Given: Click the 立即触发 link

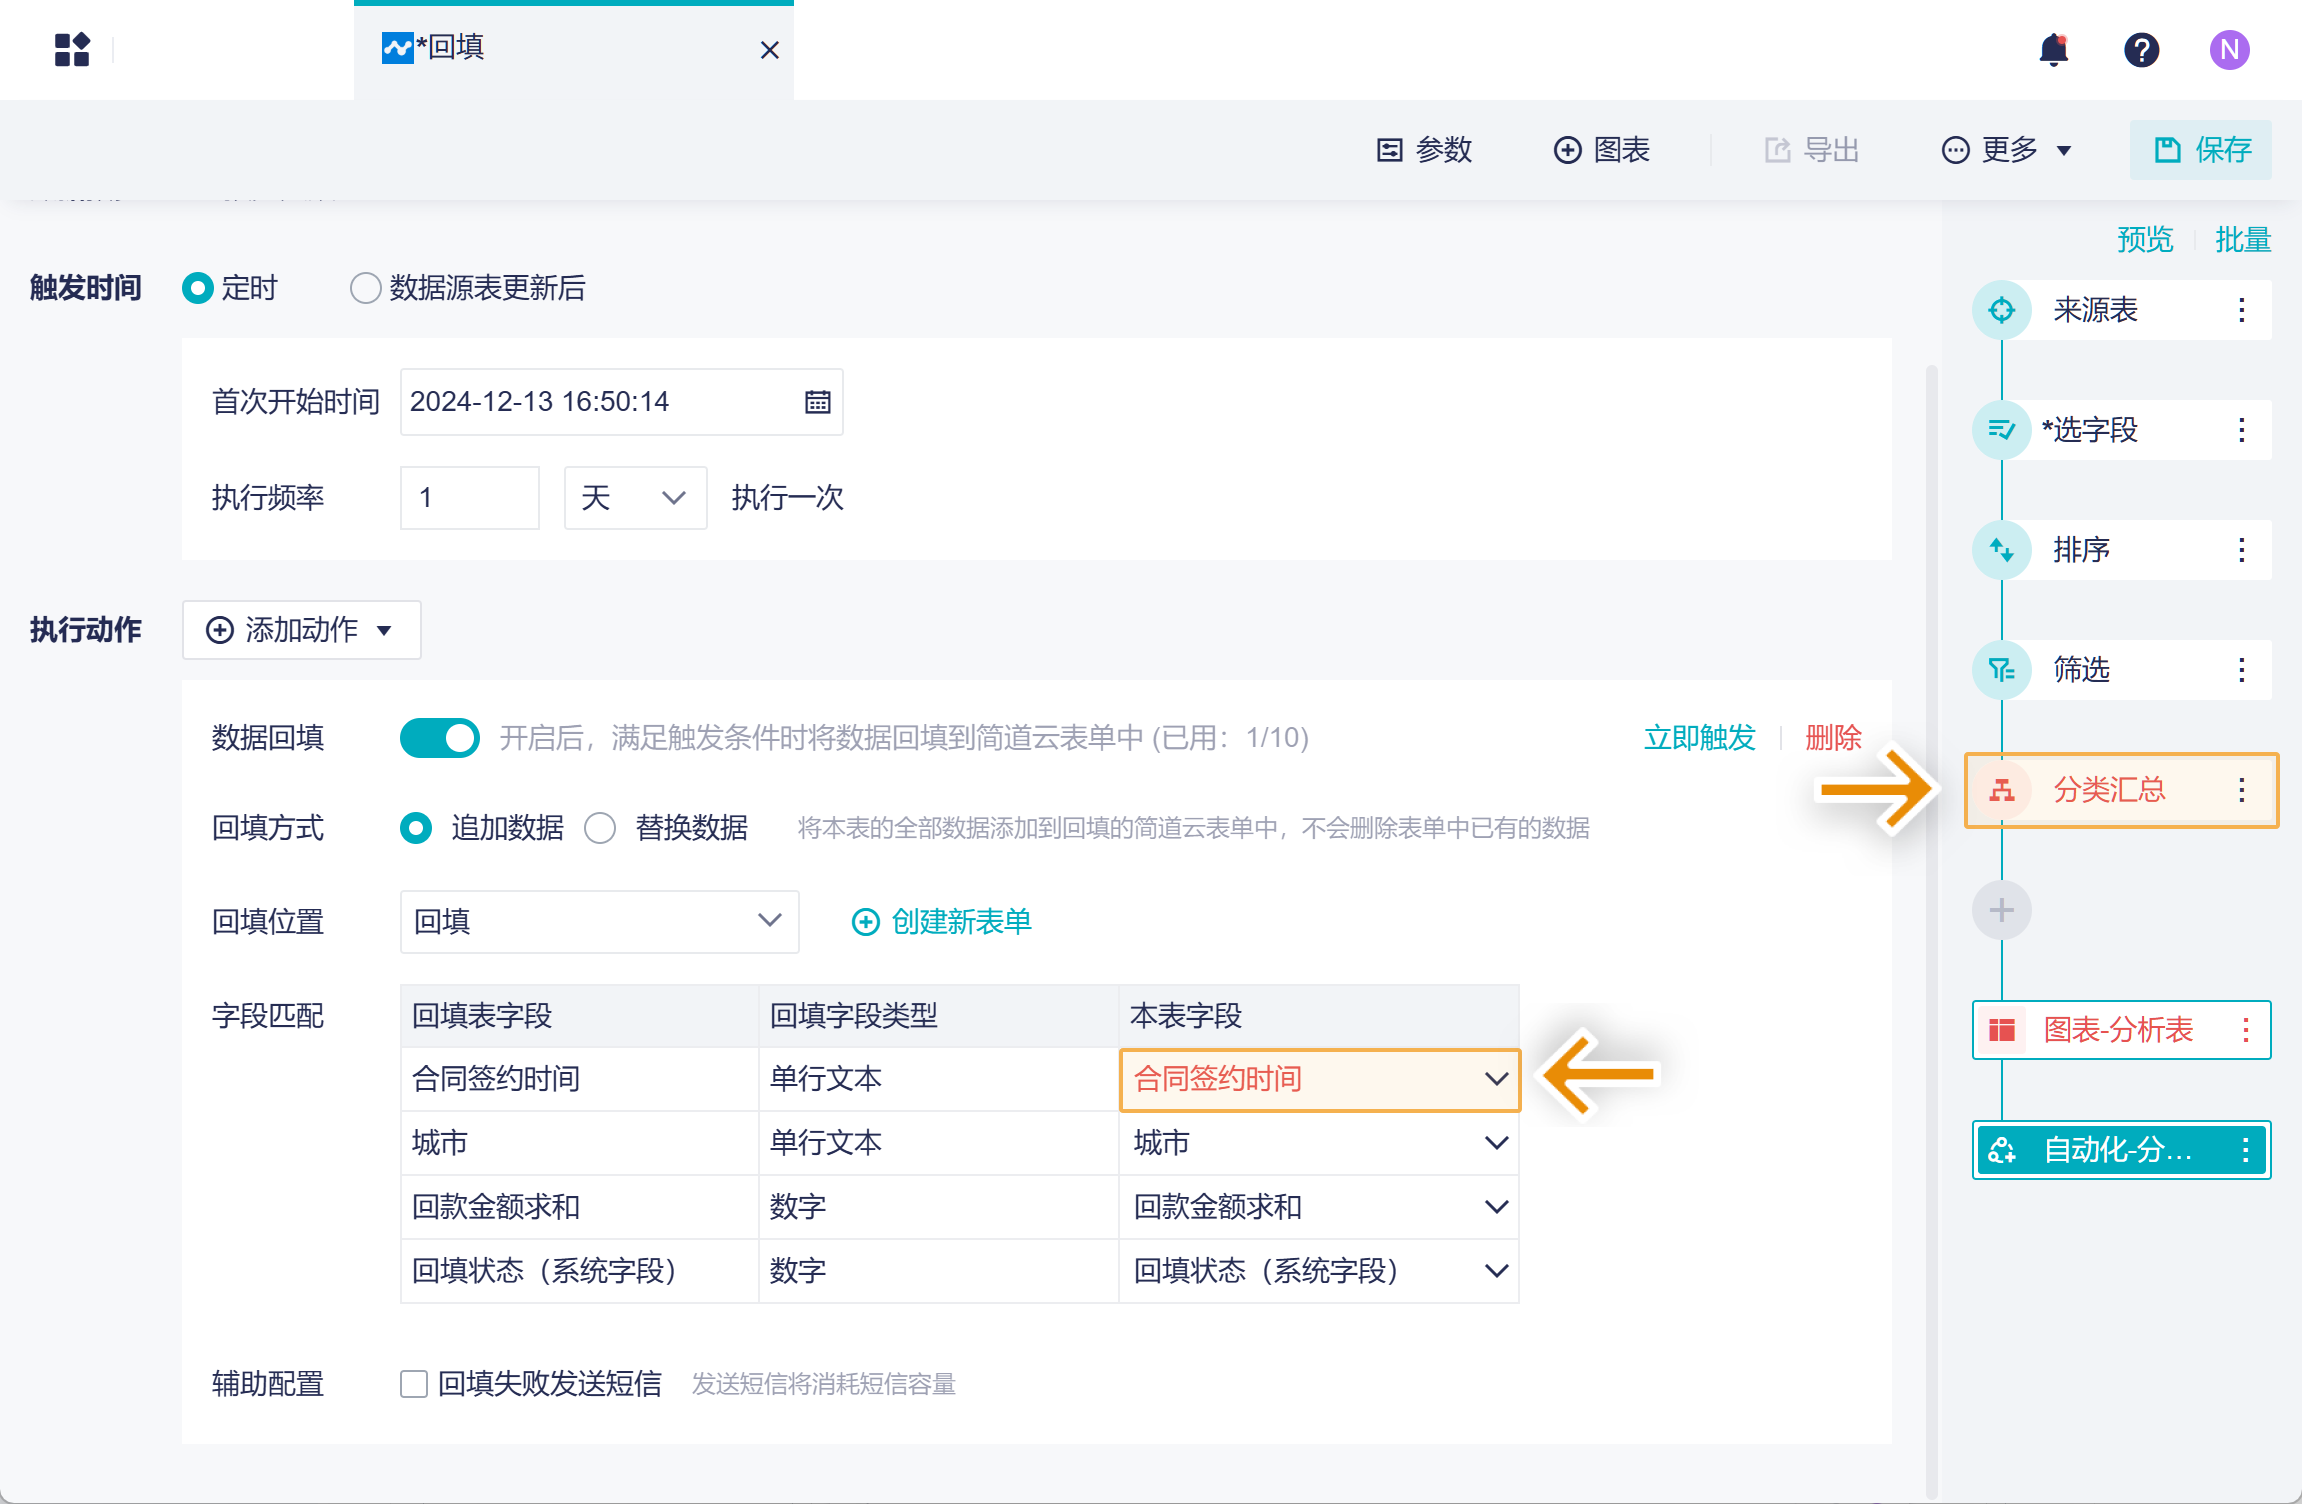Looking at the screenshot, I should (1699, 738).
